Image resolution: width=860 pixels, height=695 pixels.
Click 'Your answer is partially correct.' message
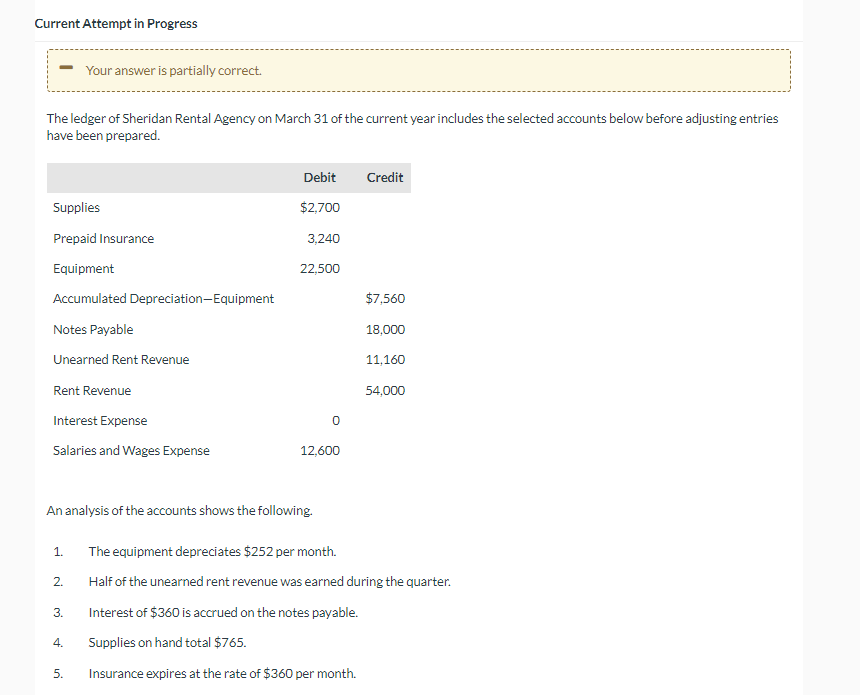[174, 71]
